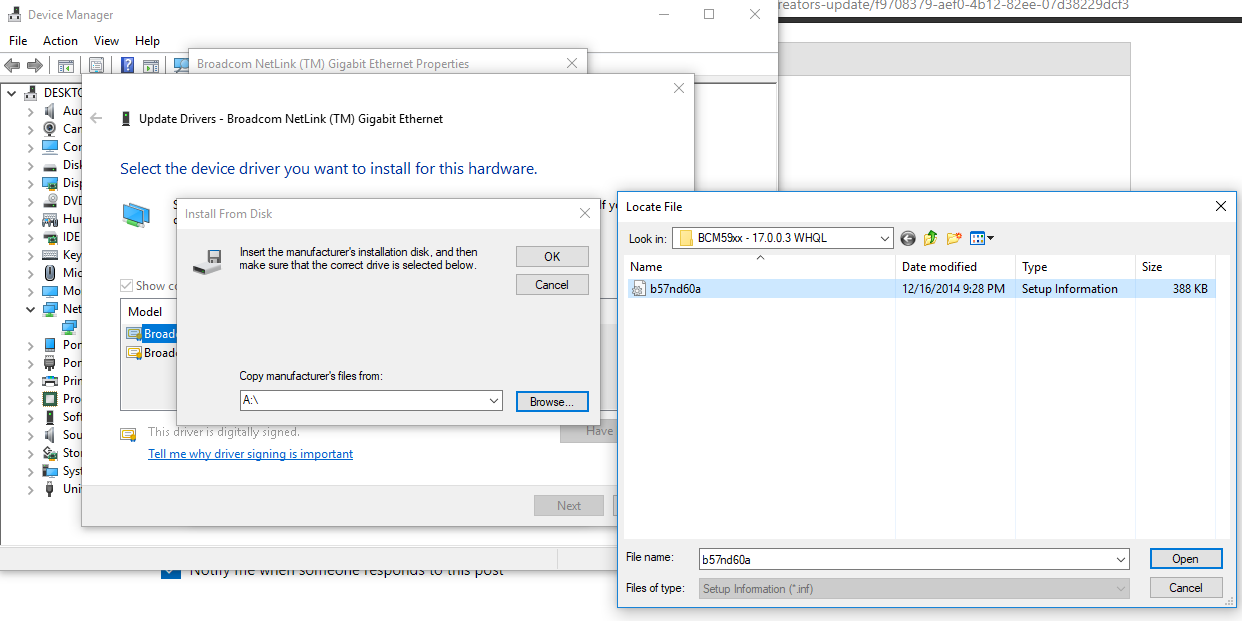This screenshot has height=621, width=1242.
Task: Click the Up One Level folder icon
Action: tap(931, 238)
